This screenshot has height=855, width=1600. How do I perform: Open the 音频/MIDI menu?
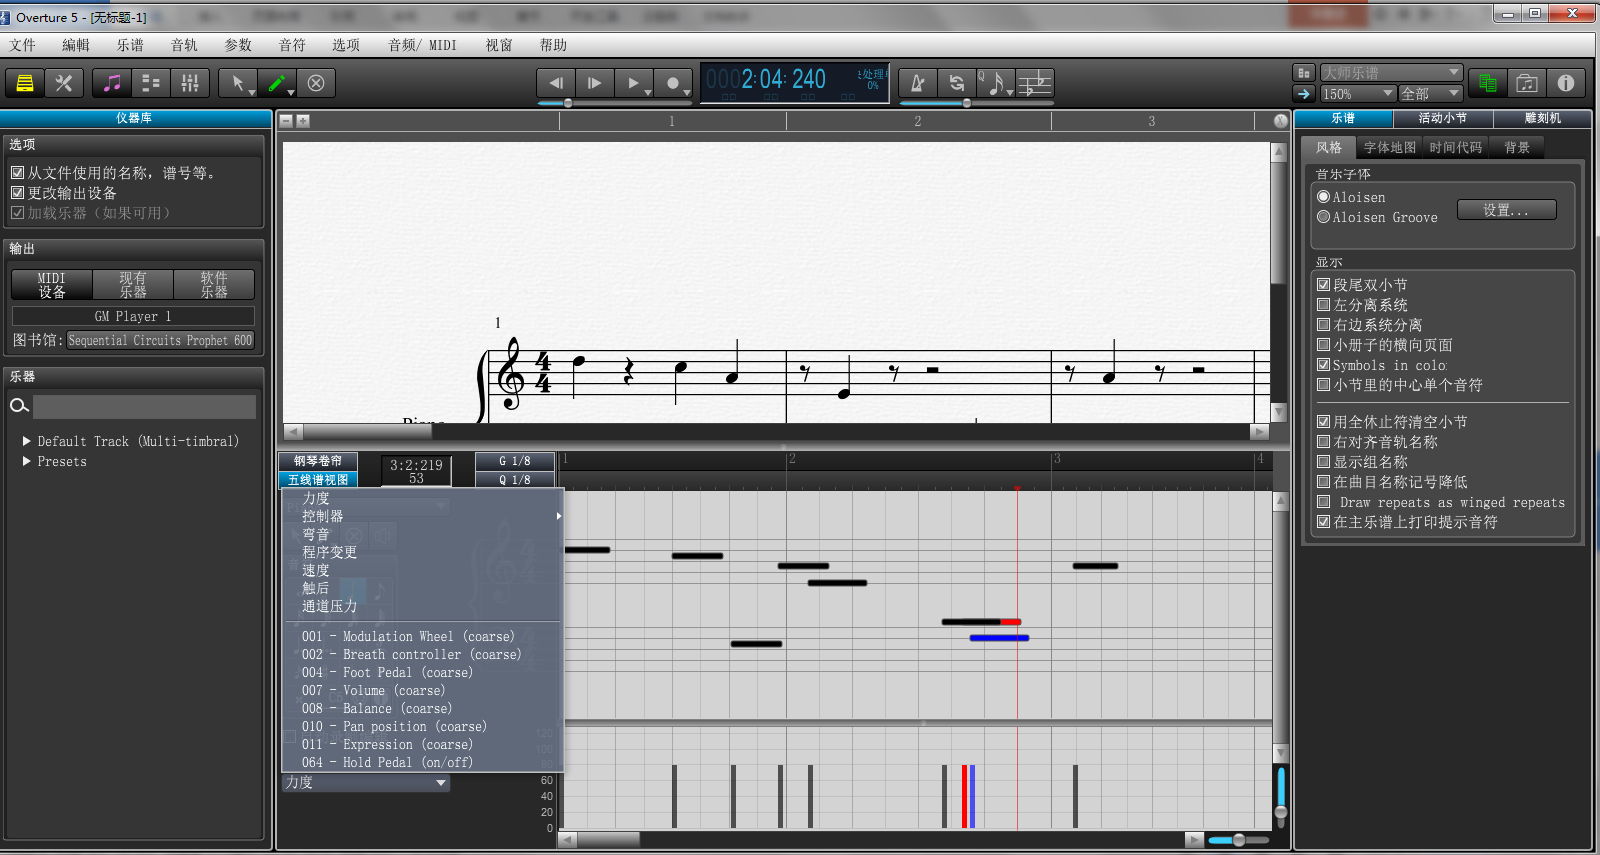(x=422, y=45)
